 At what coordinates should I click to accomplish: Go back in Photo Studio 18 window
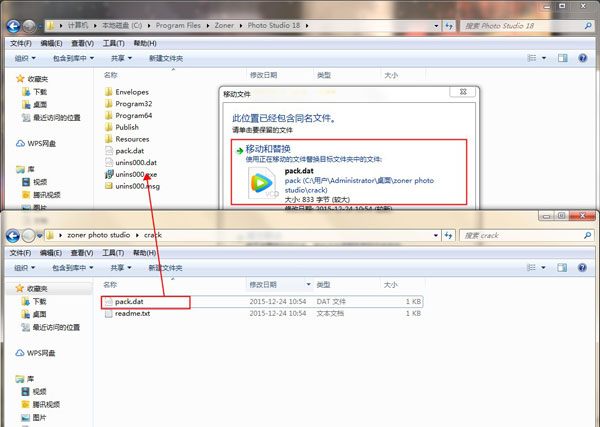pos(13,26)
